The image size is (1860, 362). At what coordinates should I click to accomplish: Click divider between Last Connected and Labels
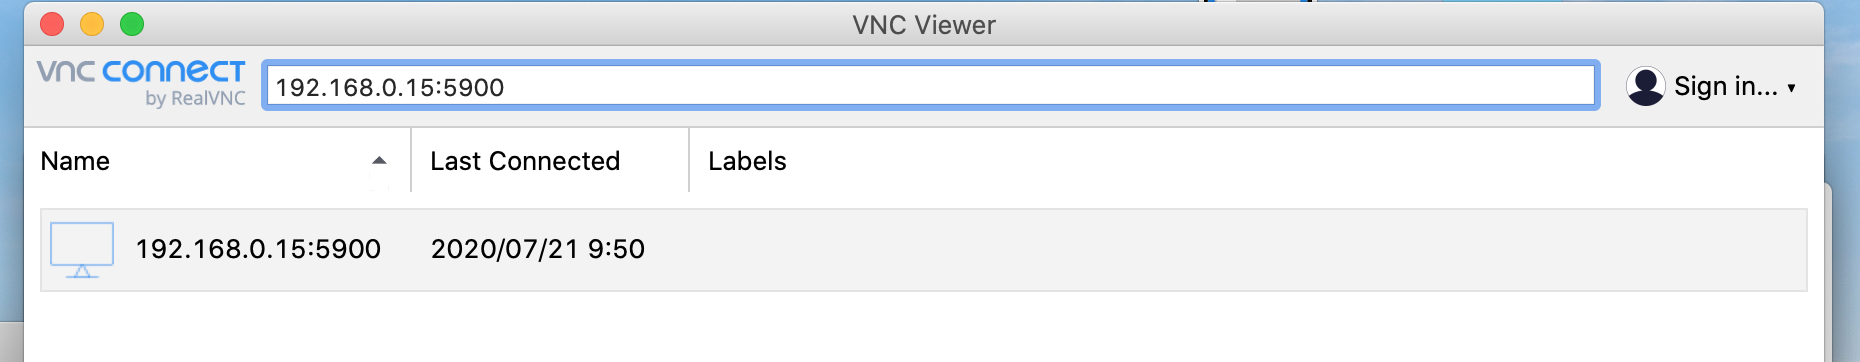click(x=689, y=160)
